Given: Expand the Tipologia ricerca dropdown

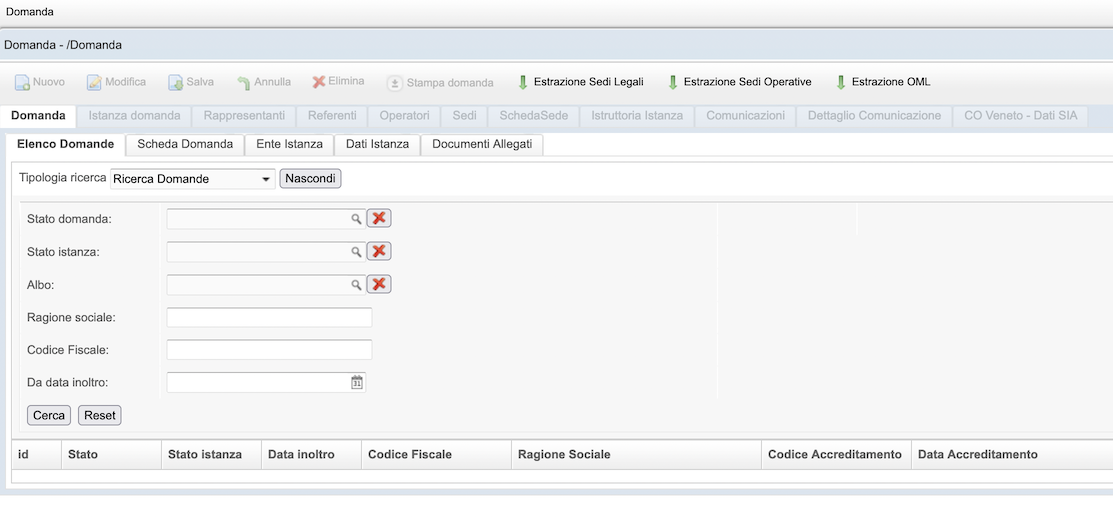Looking at the screenshot, I should (266, 179).
